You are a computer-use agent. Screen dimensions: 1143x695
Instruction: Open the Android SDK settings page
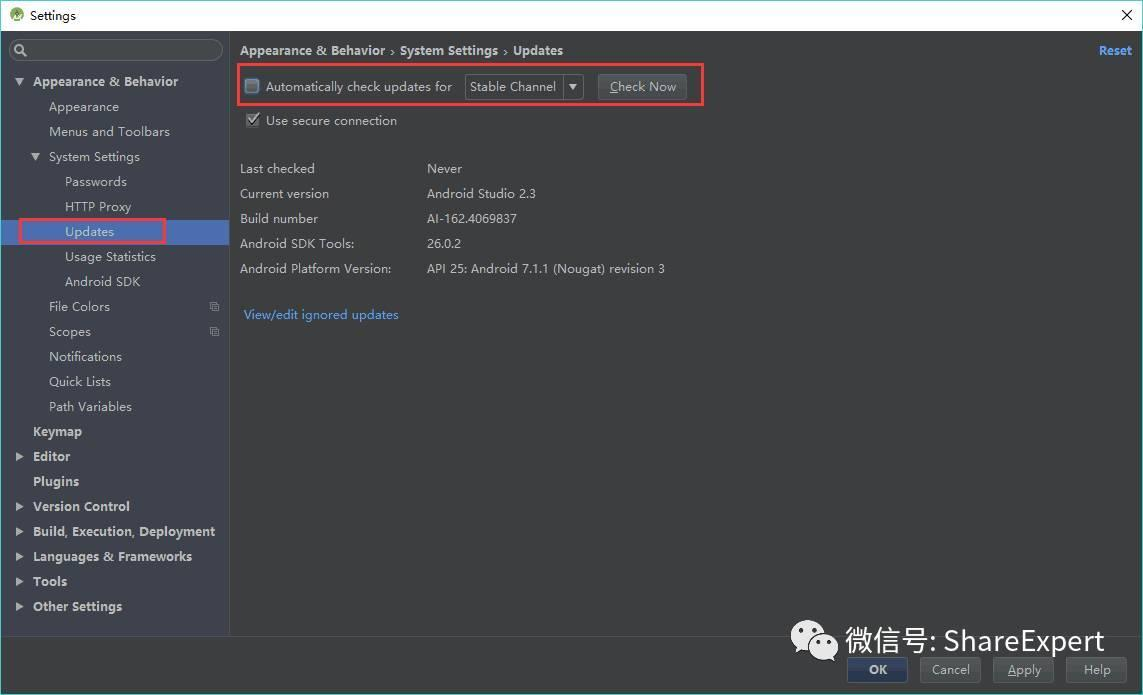102,282
